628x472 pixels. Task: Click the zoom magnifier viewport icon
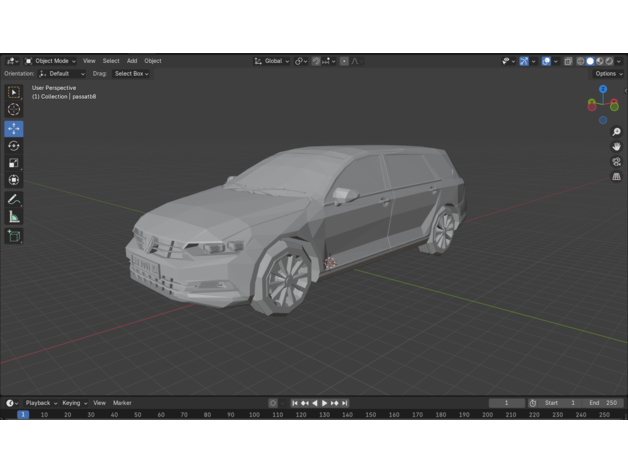point(616,132)
